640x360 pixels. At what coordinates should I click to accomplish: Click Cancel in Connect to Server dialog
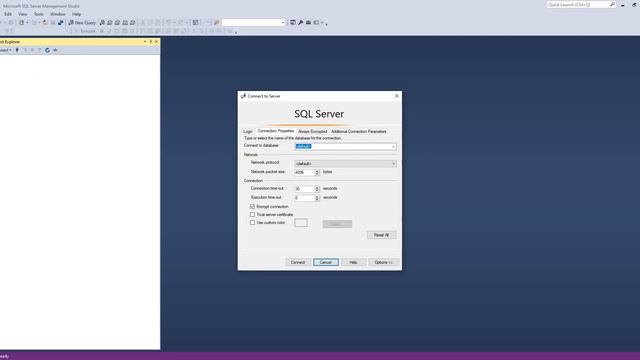pyautogui.click(x=326, y=262)
